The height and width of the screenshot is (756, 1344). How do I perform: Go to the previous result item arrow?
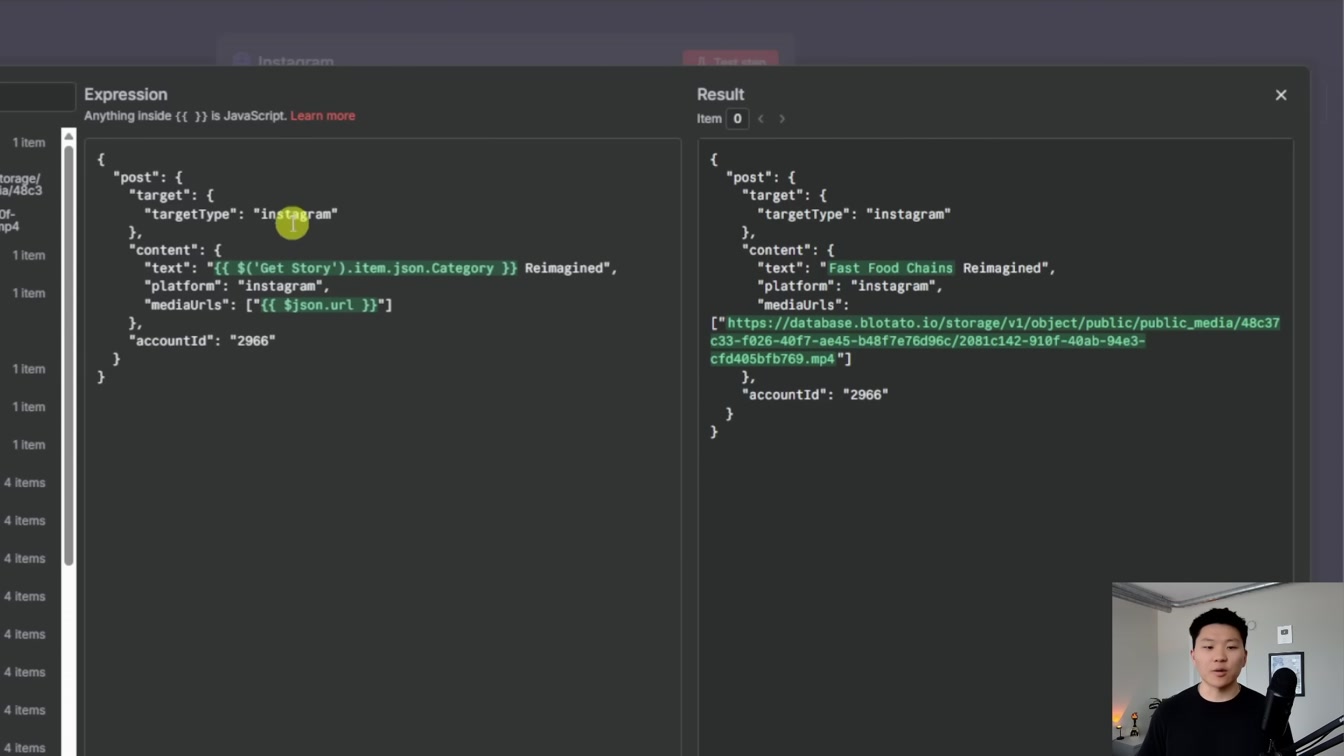(x=760, y=119)
